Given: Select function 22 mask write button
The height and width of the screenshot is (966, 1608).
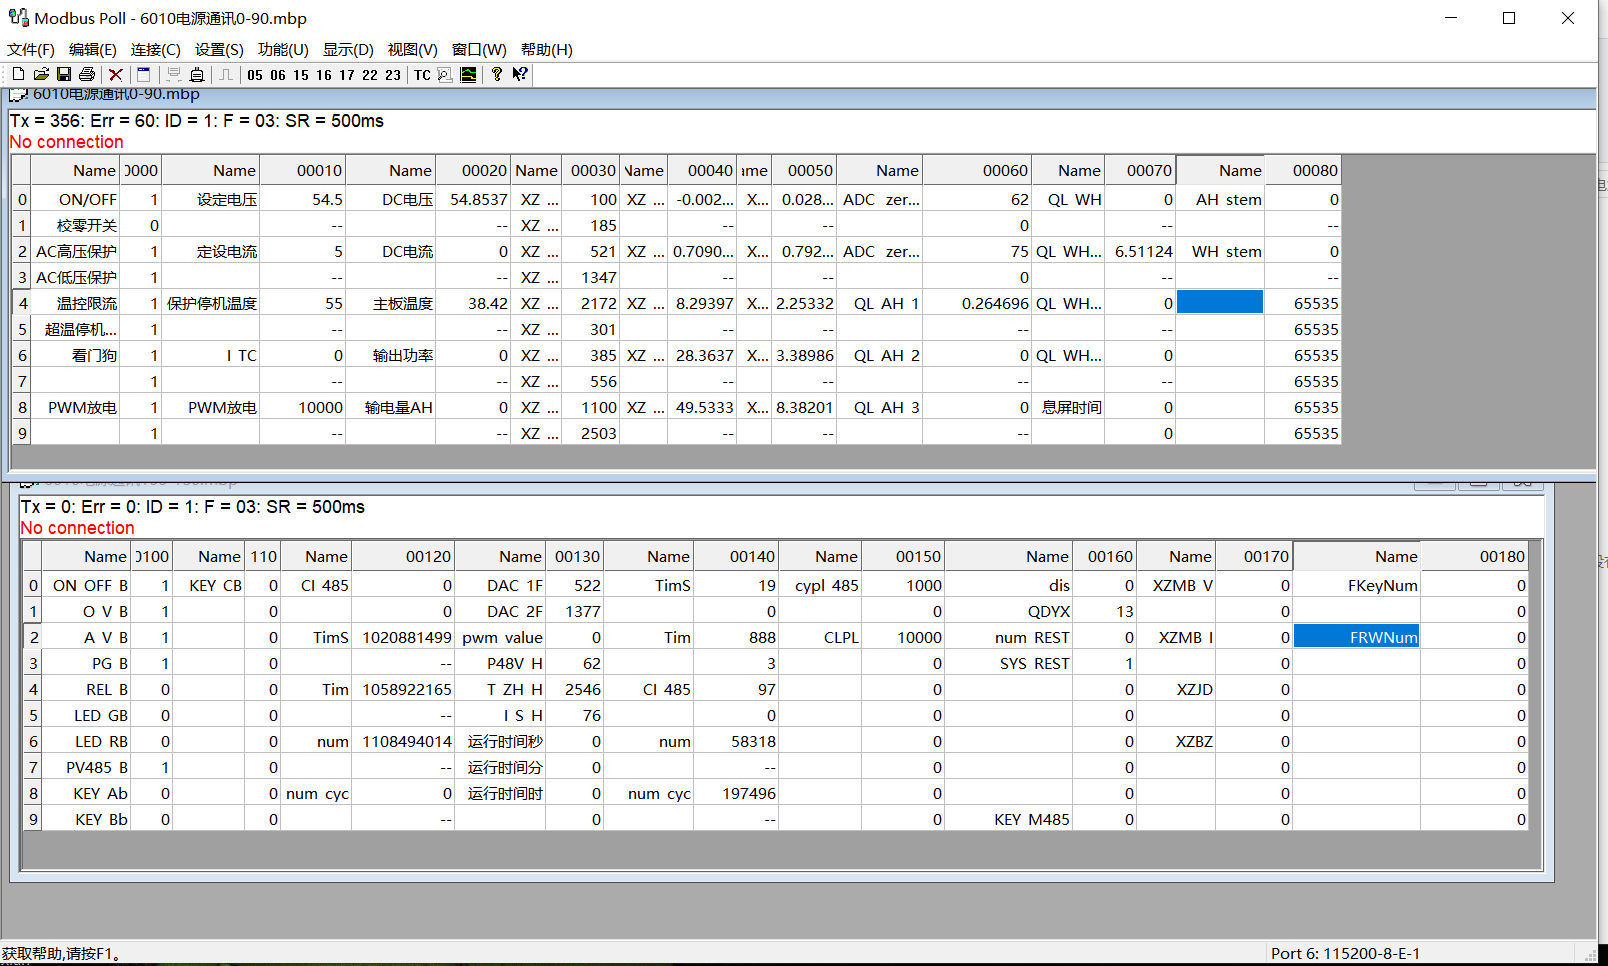Looking at the screenshot, I should click(x=370, y=75).
